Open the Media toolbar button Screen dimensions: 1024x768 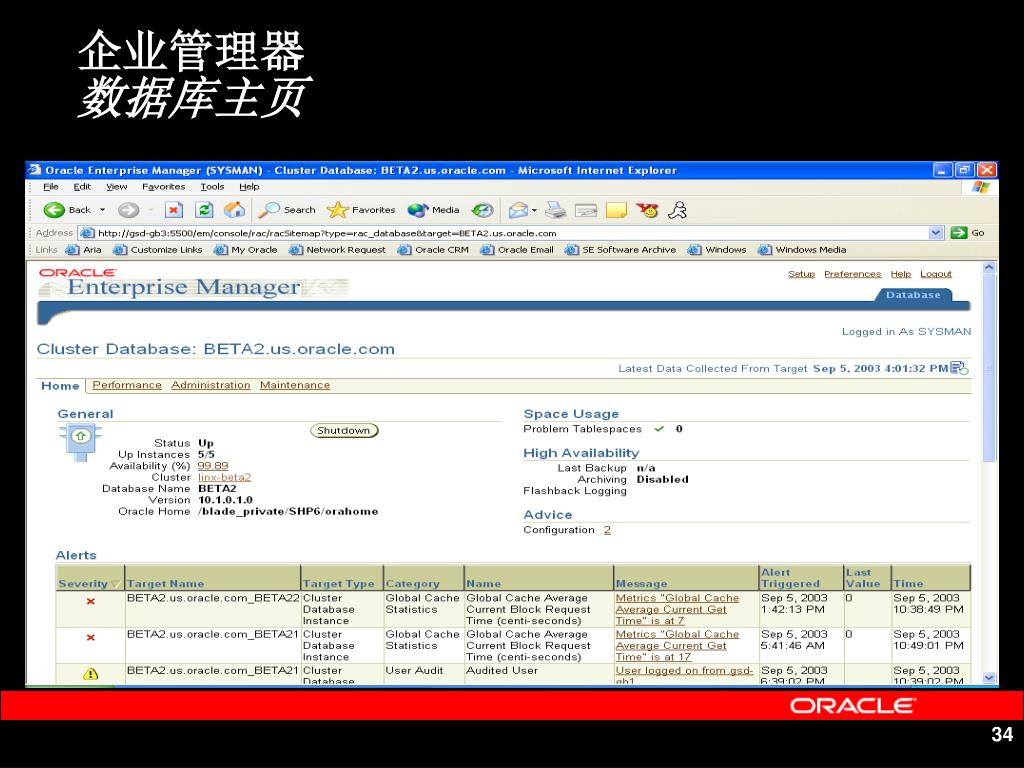(x=434, y=210)
